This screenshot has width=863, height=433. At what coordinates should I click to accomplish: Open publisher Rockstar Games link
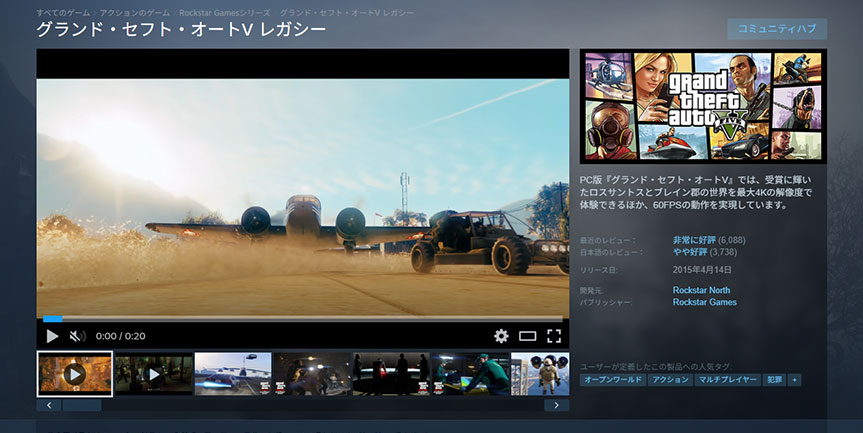pos(704,302)
